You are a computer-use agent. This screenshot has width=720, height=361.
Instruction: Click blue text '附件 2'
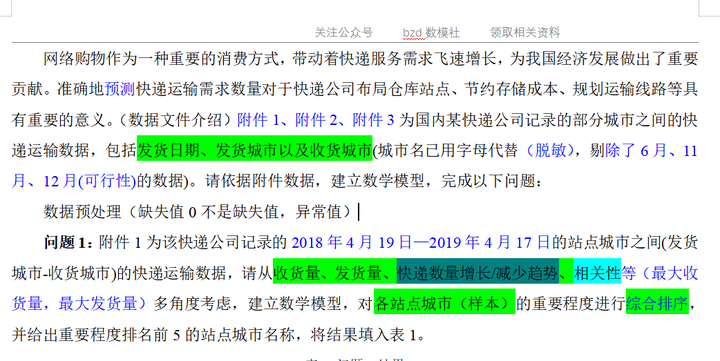316,120
